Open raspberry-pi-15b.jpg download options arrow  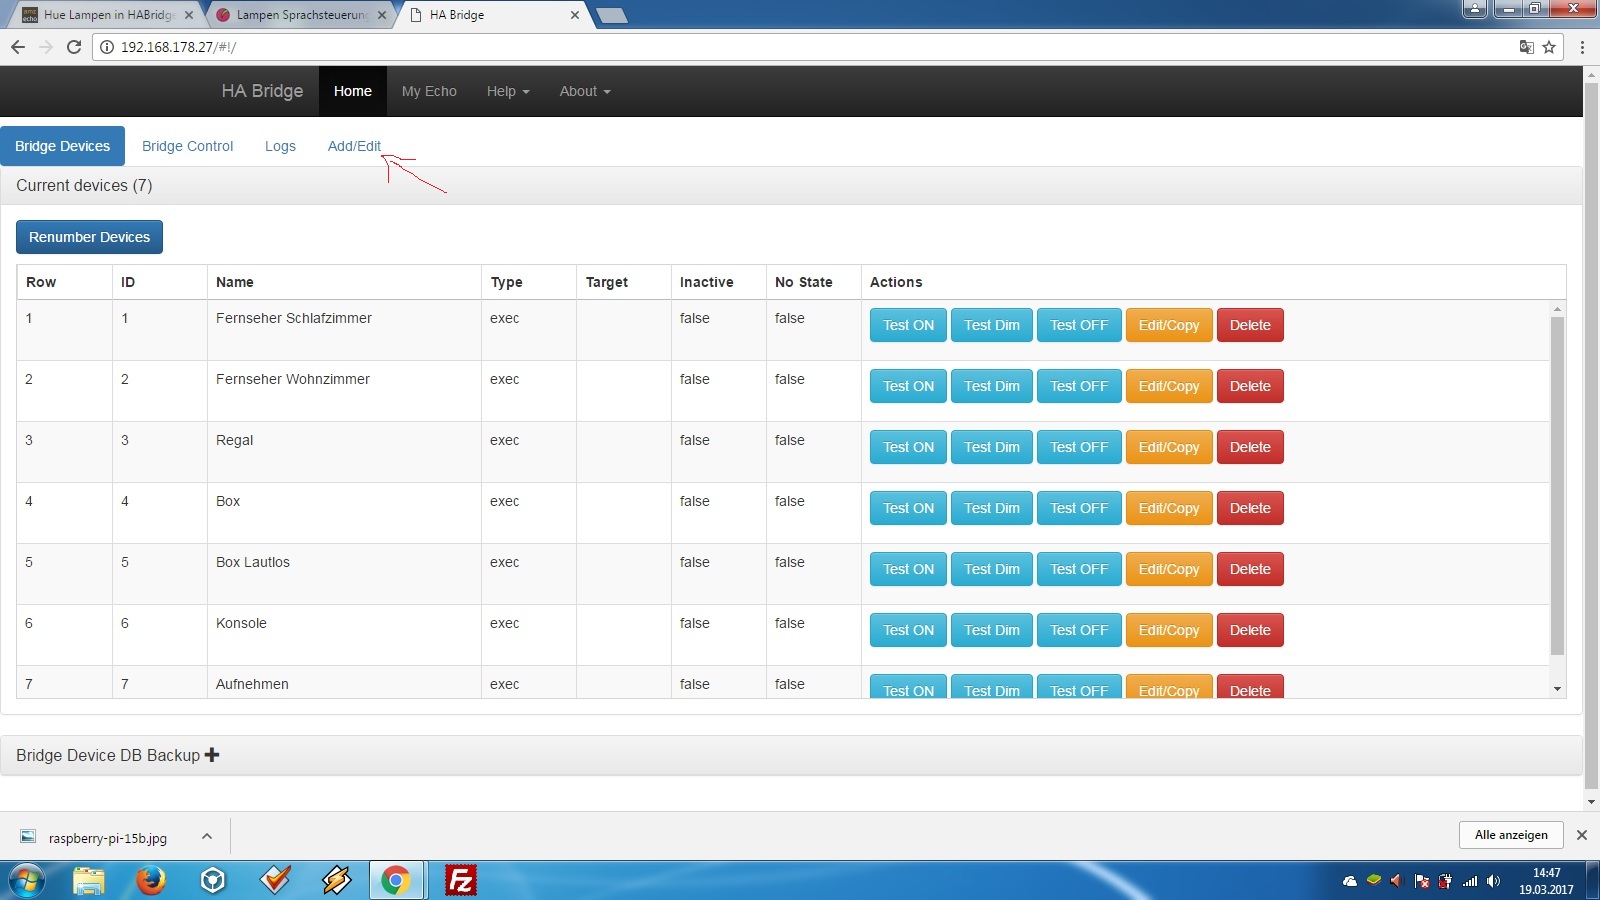(206, 836)
